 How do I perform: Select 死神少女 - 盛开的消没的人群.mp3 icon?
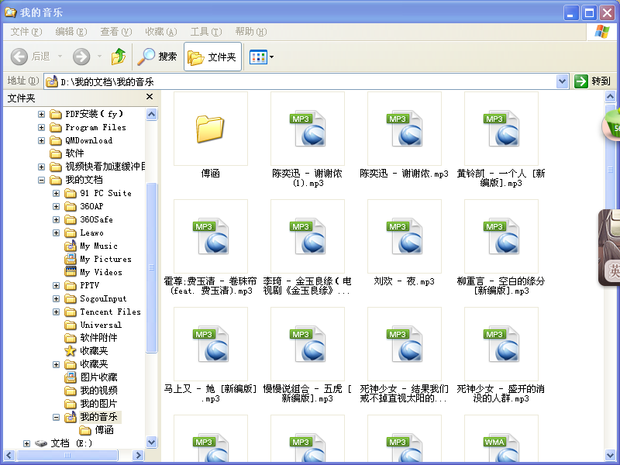(501, 344)
